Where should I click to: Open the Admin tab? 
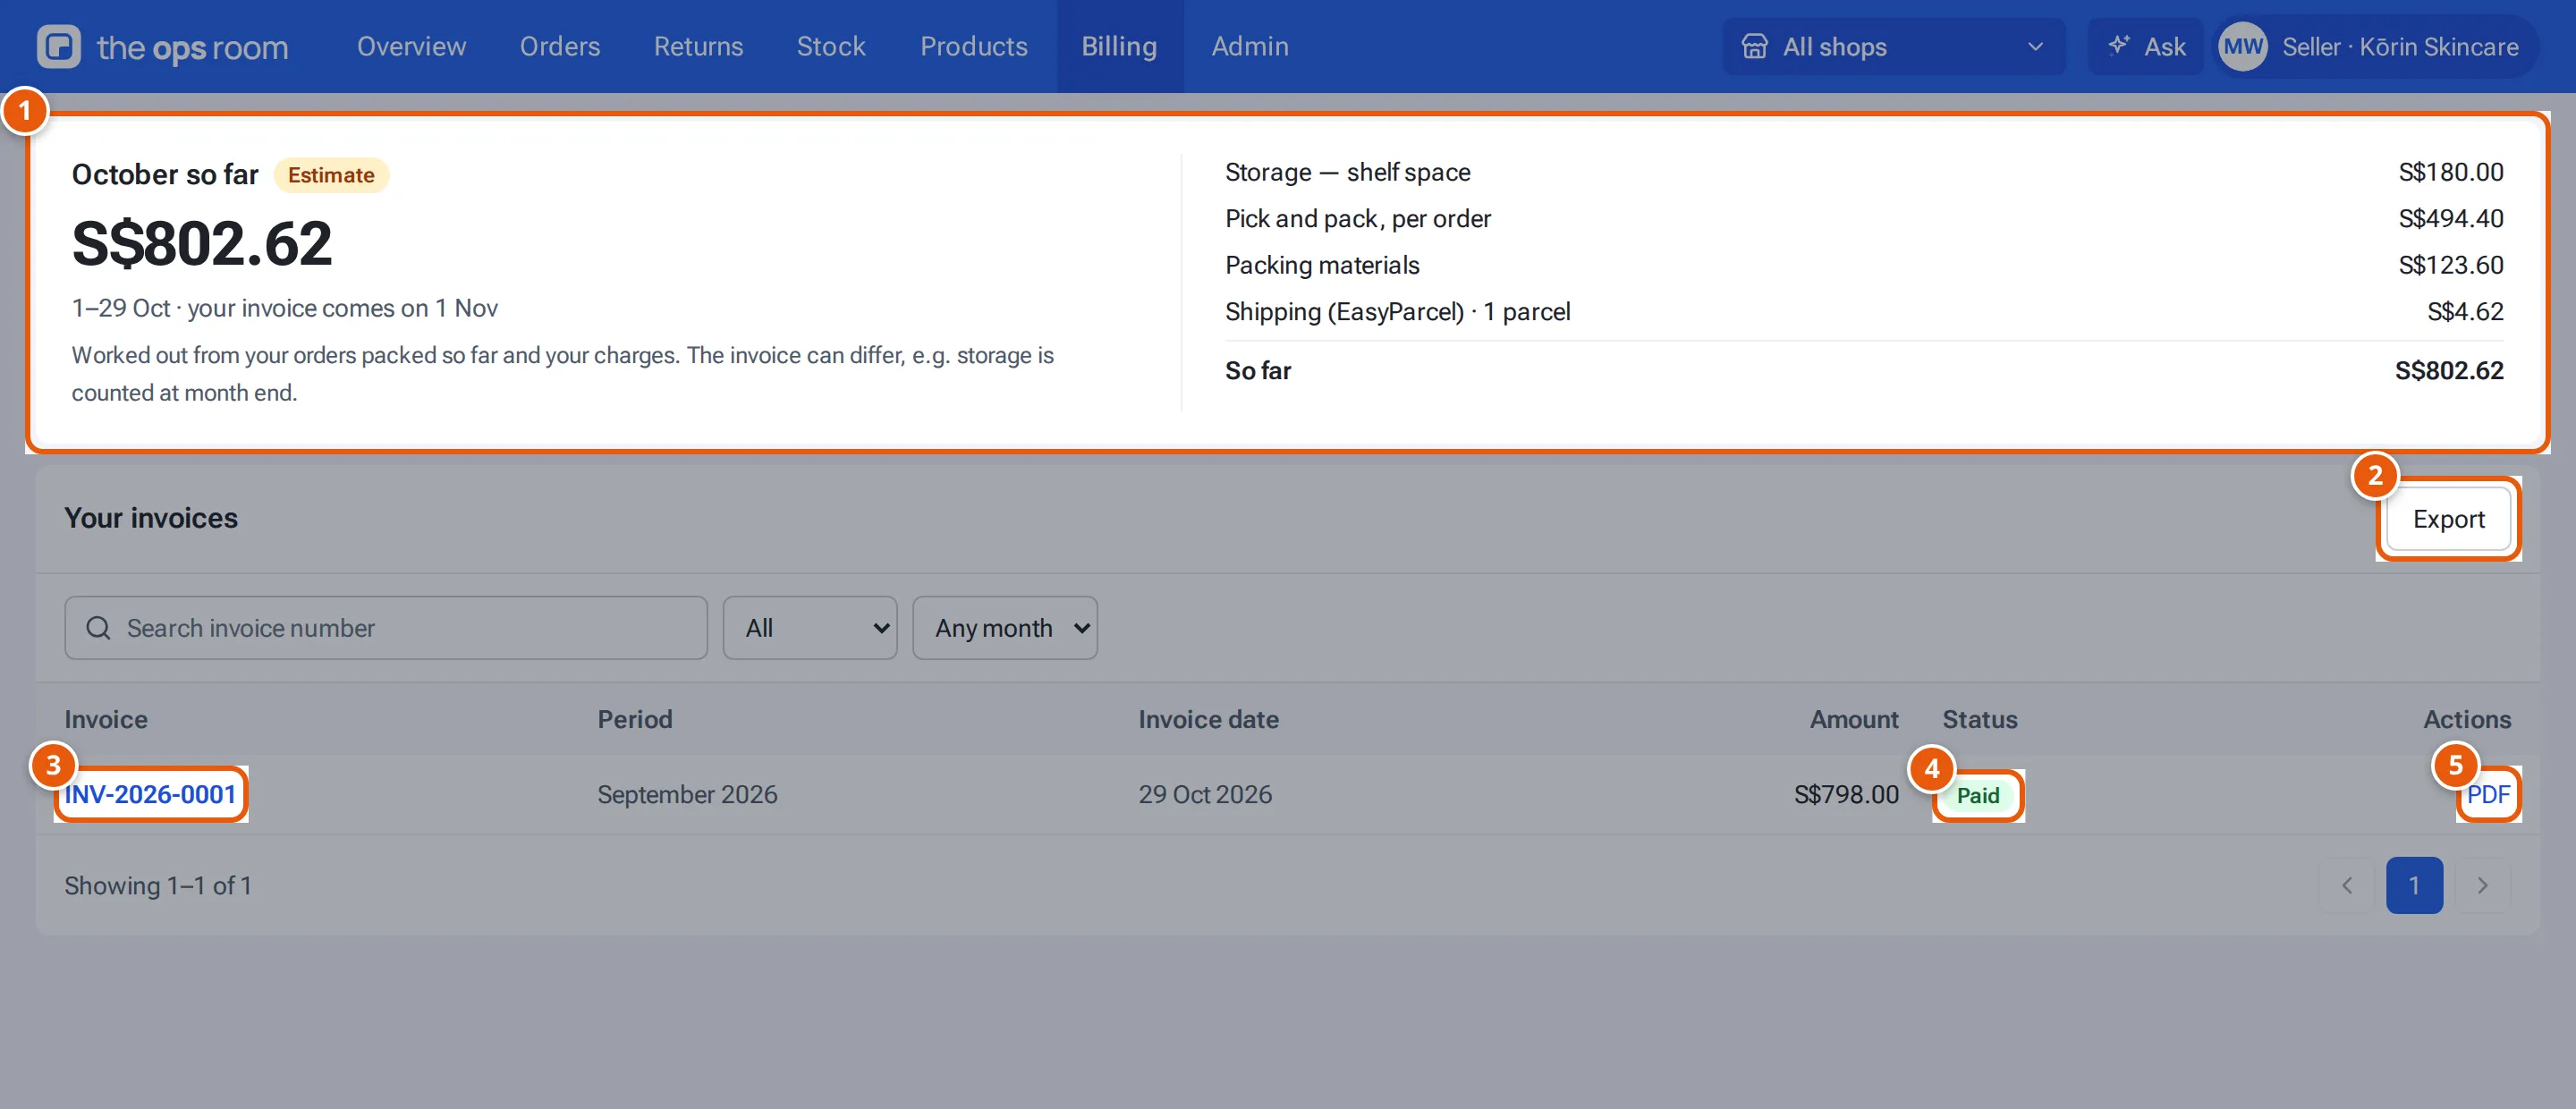pyautogui.click(x=1250, y=46)
